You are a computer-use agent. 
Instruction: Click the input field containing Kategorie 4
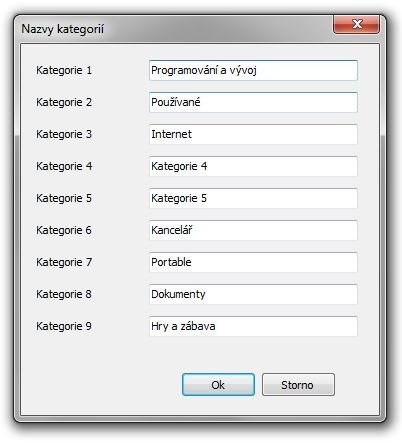click(x=253, y=166)
